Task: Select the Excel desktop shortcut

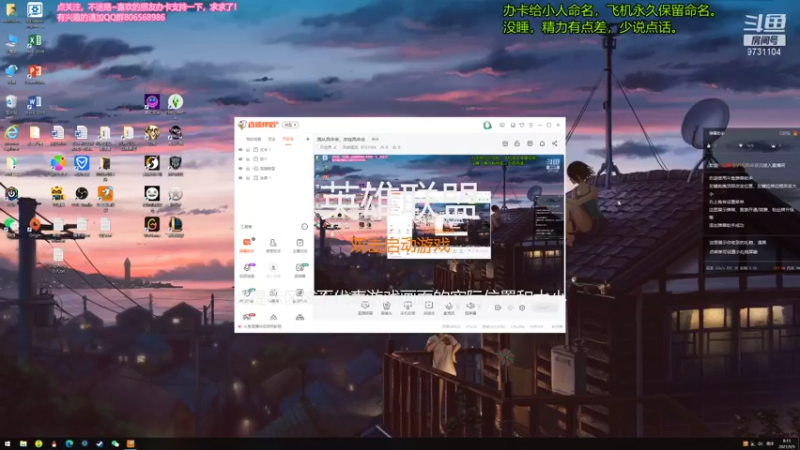Action: point(35,43)
